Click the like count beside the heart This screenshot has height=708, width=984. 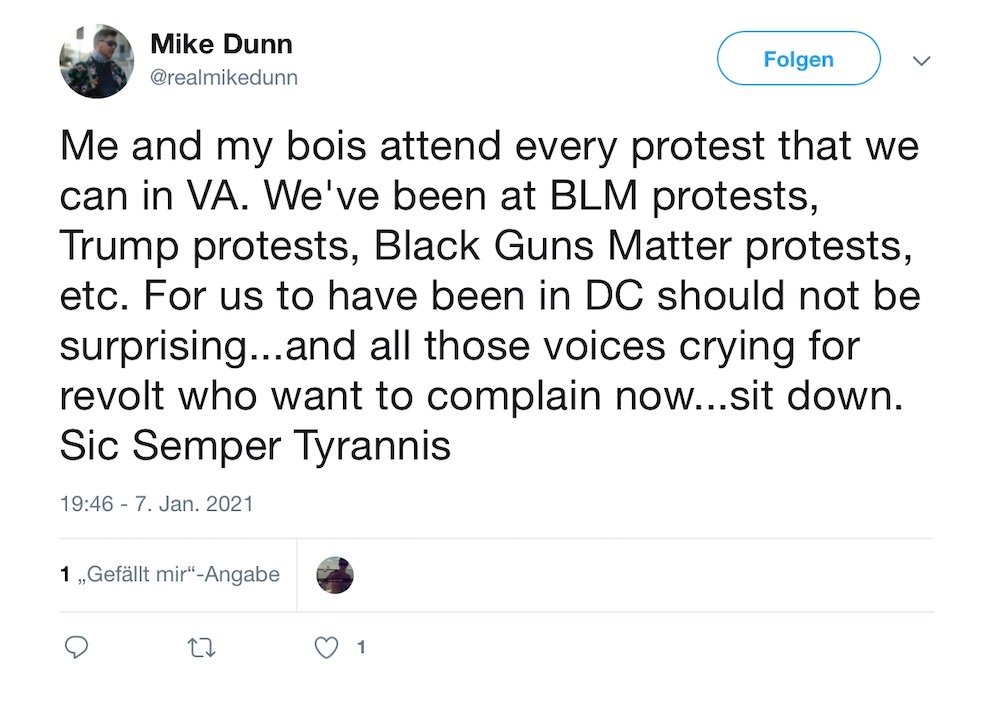pos(361,648)
